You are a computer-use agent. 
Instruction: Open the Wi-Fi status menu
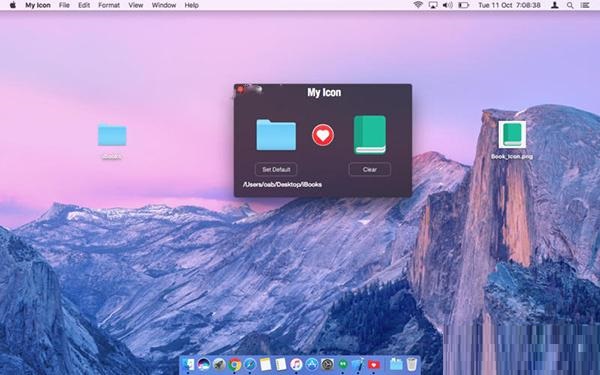tap(418, 5)
